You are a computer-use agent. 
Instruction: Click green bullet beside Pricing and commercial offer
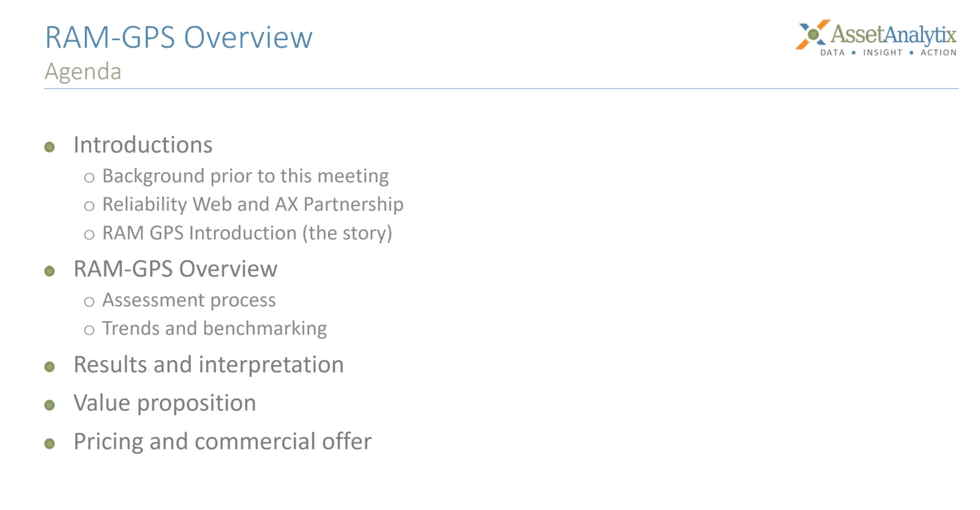coord(50,444)
